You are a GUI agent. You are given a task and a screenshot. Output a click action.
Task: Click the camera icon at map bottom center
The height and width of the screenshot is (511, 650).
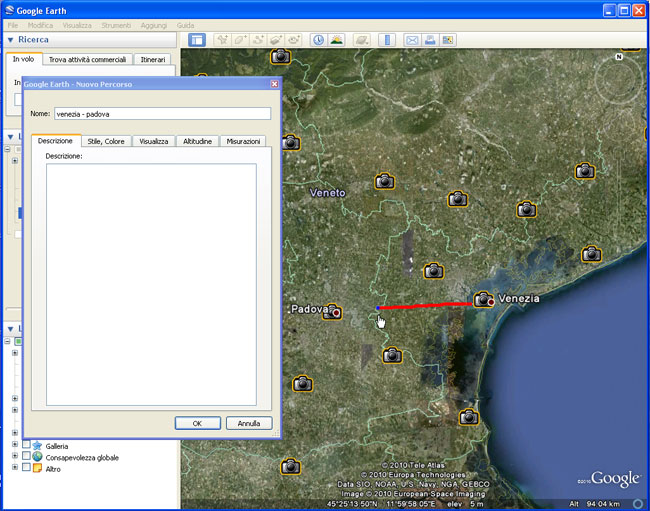click(290, 467)
